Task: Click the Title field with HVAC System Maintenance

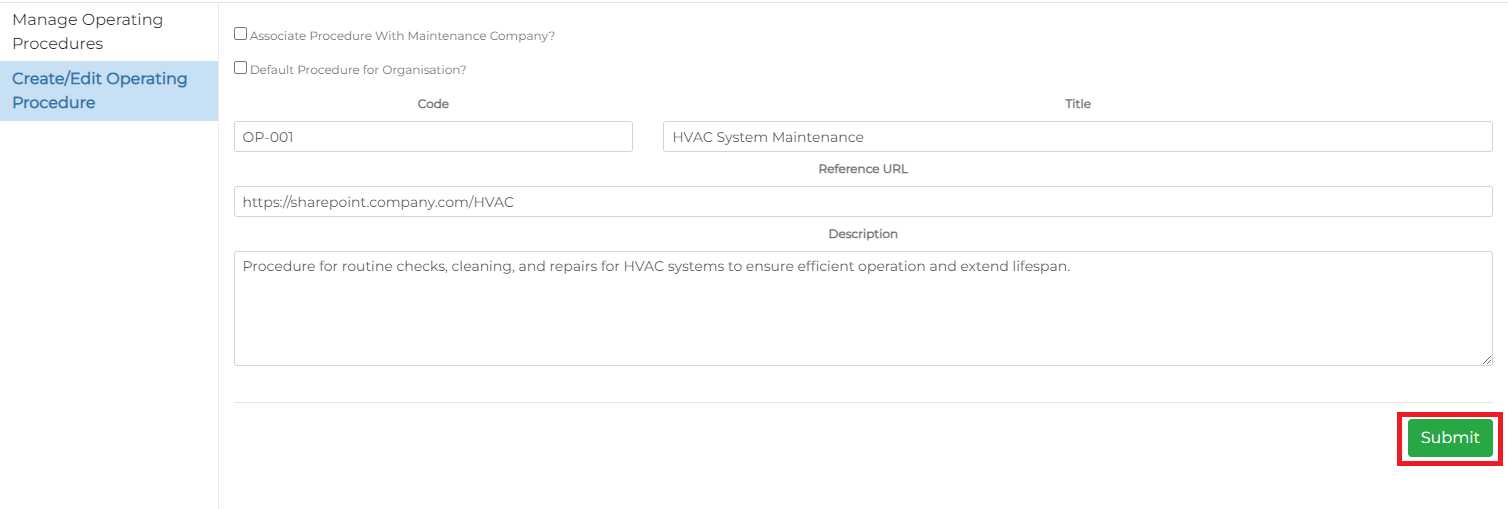Action: tap(1077, 137)
